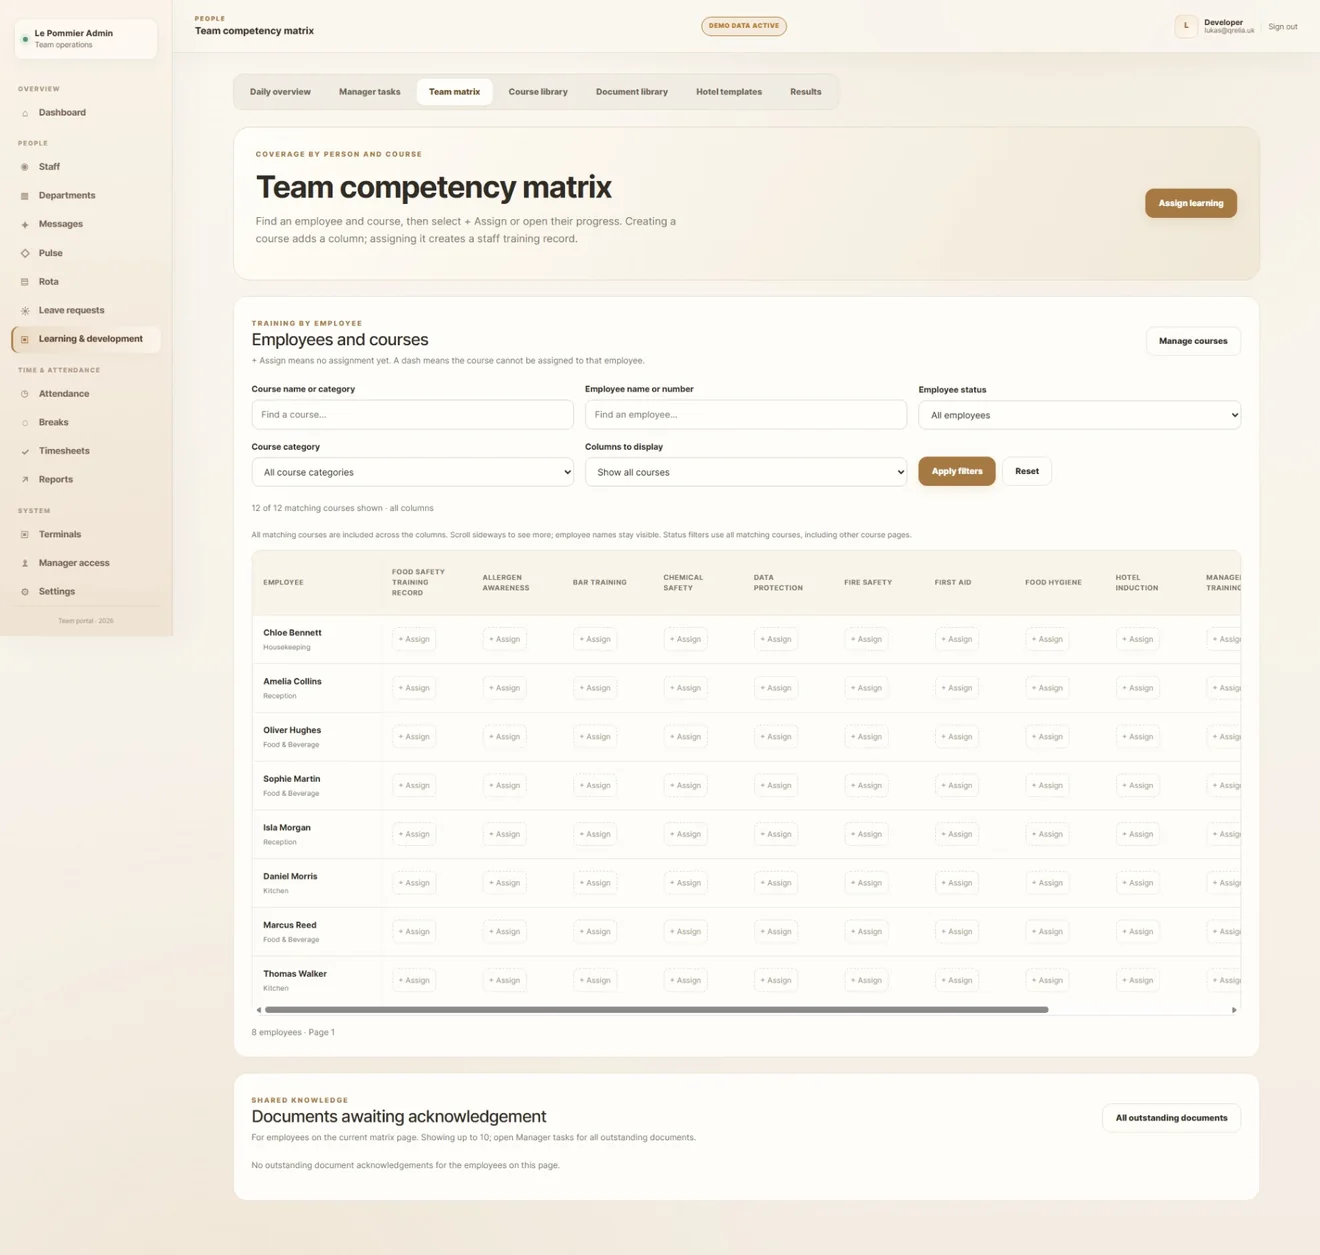Open Terminals via its sidebar icon
Image resolution: width=1320 pixels, height=1255 pixels.
tap(25, 535)
